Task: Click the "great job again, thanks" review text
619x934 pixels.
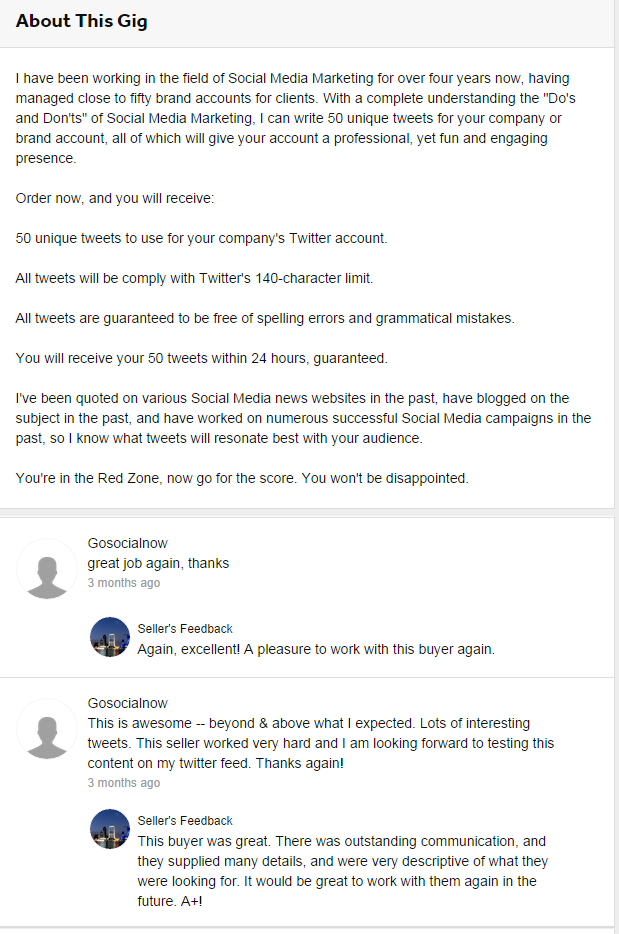Action: [x=158, y=563]
